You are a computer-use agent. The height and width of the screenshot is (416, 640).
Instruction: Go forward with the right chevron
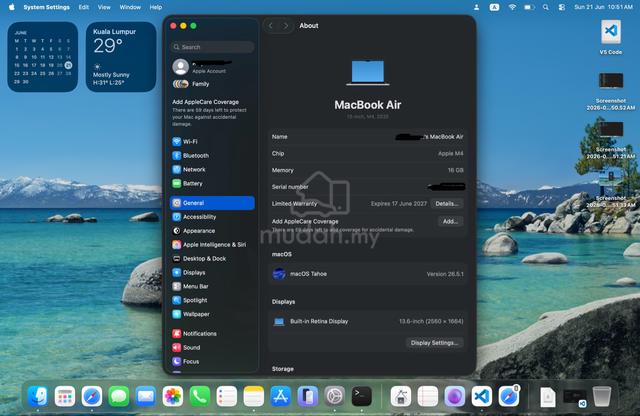coord(286,26)
